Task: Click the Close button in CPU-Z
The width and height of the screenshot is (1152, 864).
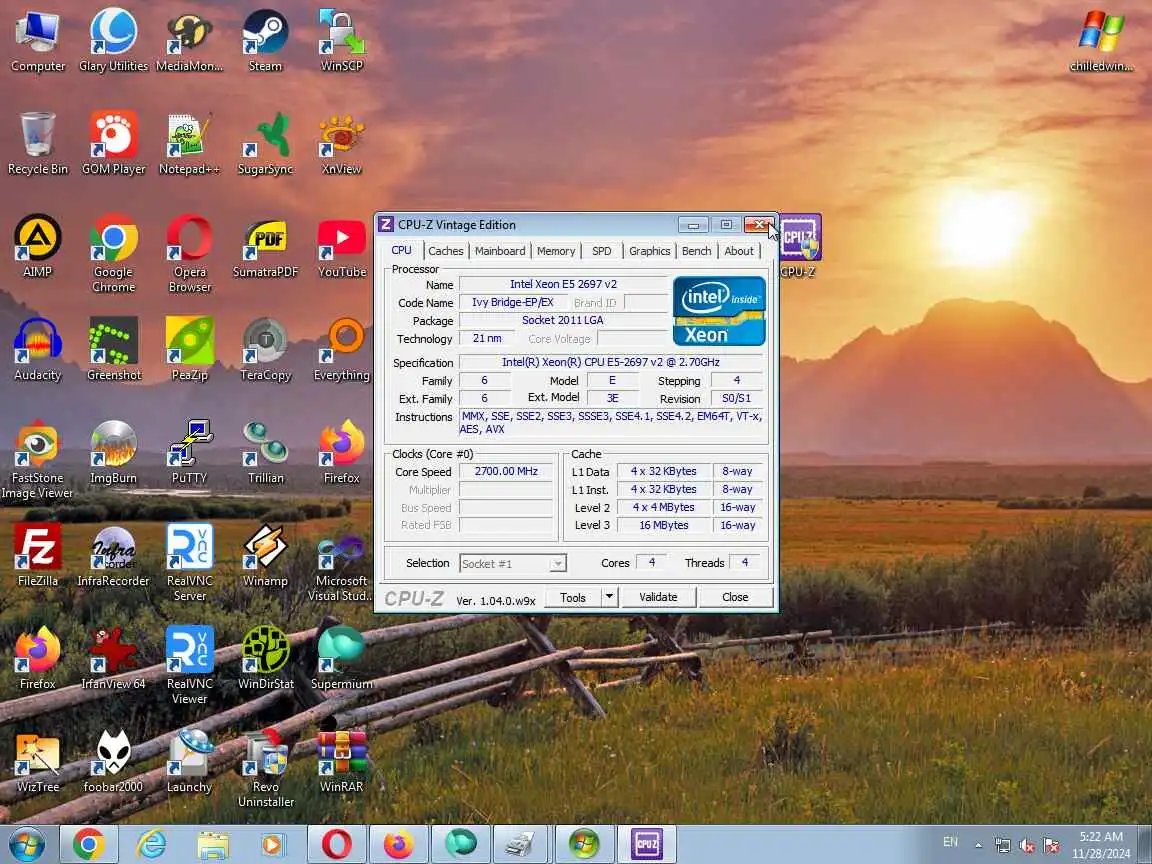Action: point(735,597)
